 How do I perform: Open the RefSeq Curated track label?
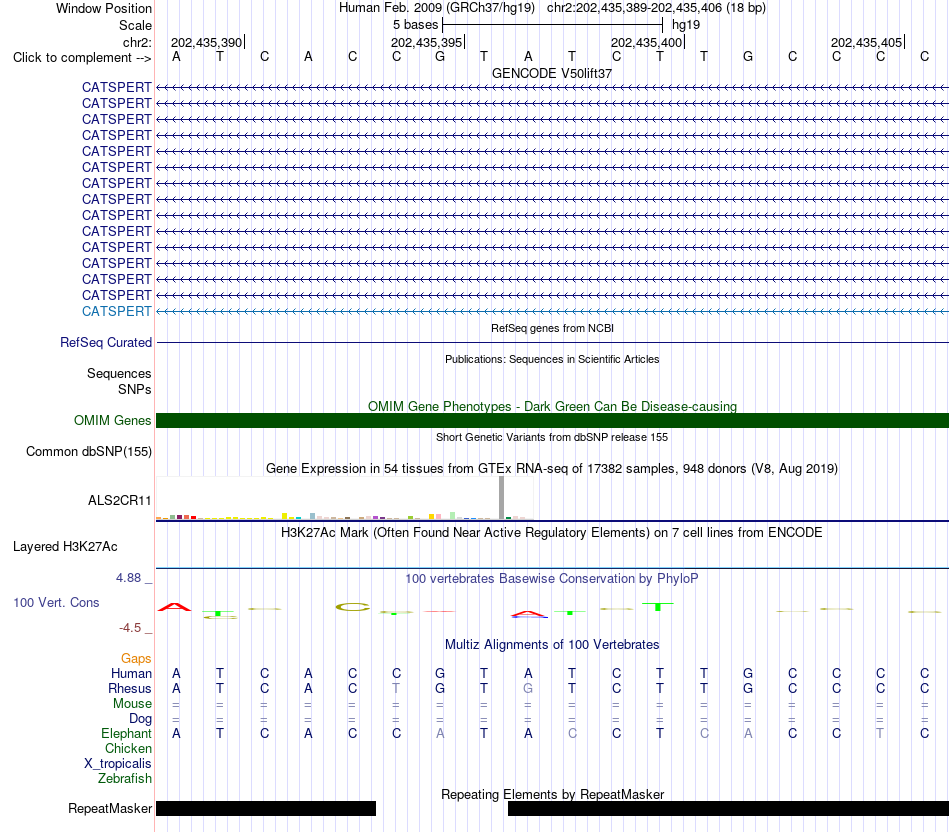[x=106, y=342]
